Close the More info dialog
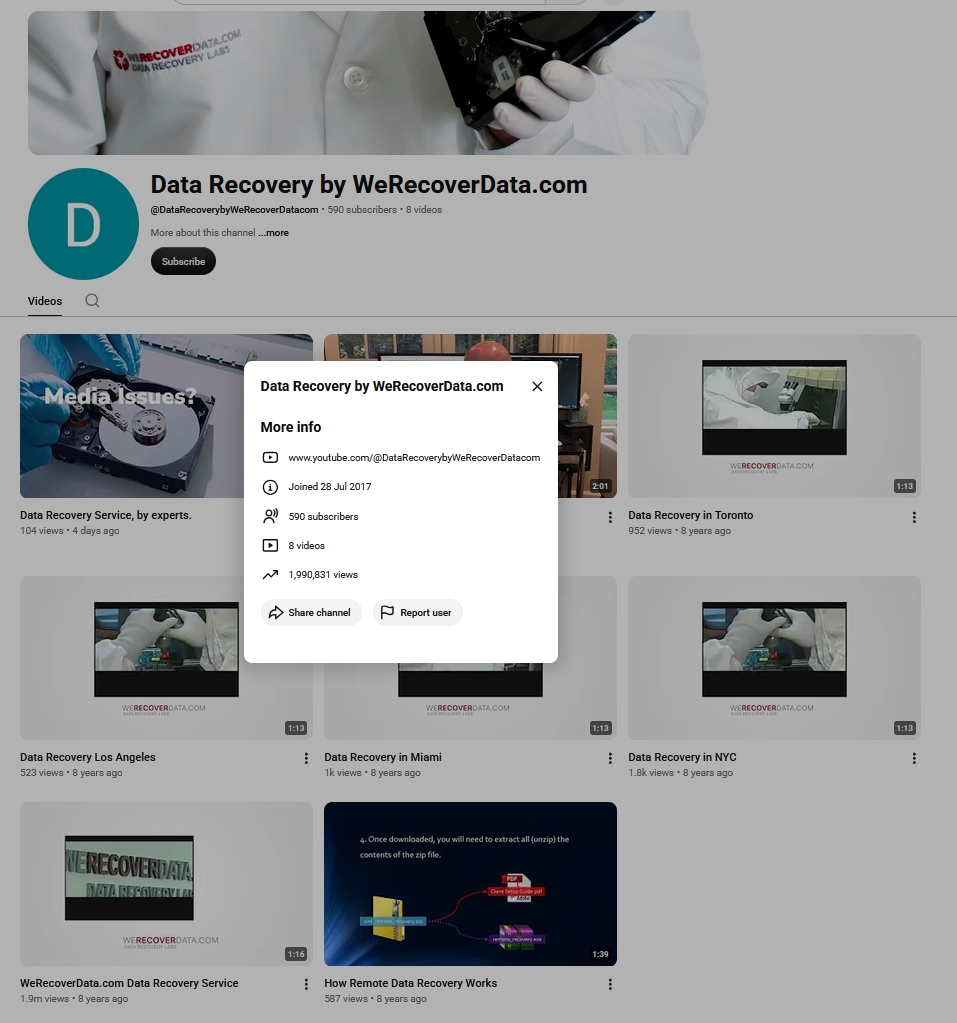957x1023 pixels. [537, 386]
